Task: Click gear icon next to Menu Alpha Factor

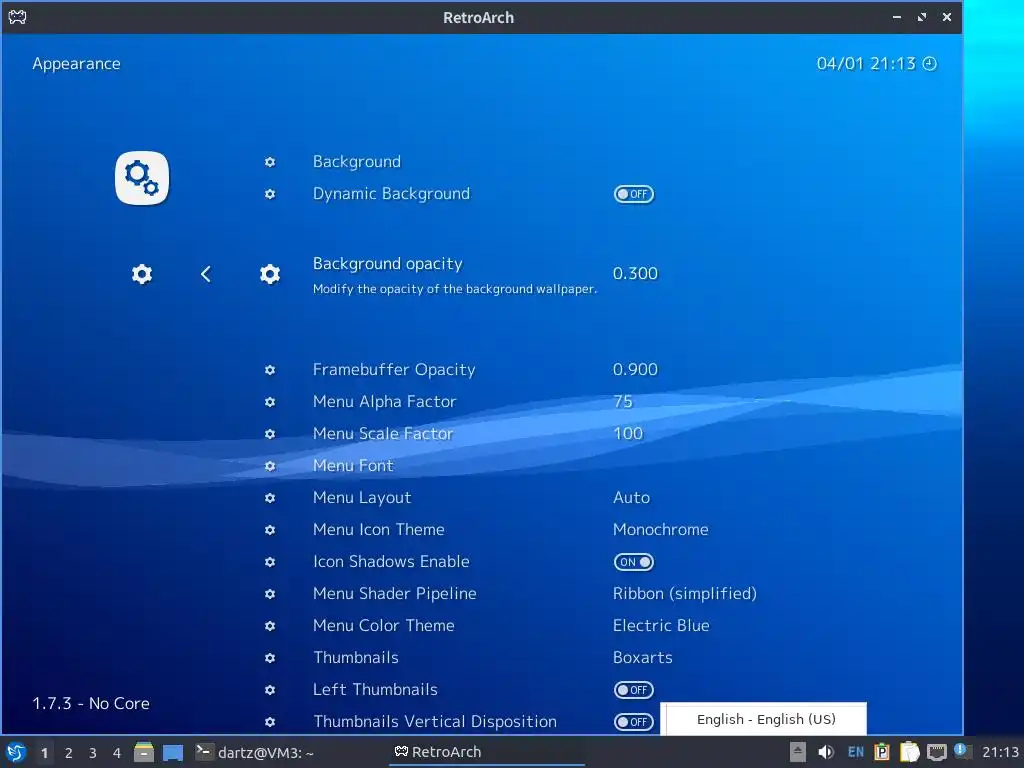Action: (x=270, y=402)
